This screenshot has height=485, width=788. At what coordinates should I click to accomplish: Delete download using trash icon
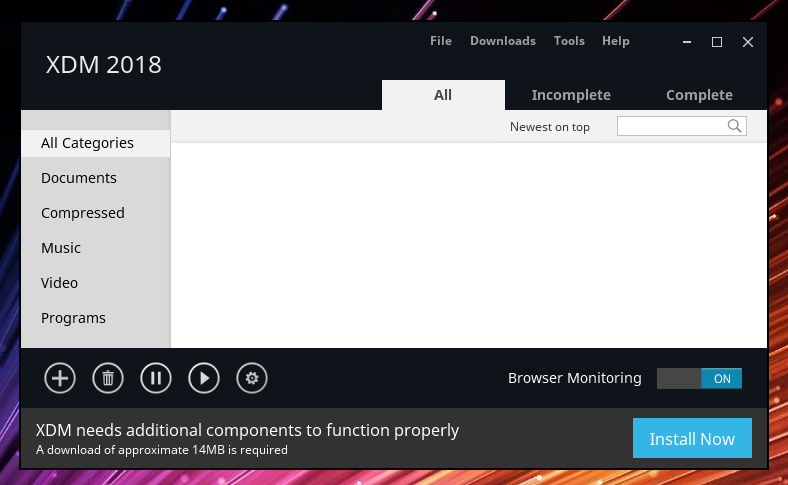pos(108,378)
